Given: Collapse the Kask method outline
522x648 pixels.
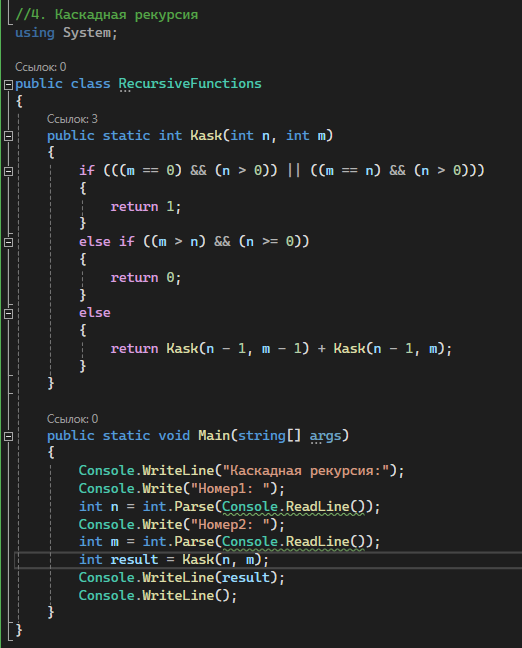Looking at the screenshot, I should click(8, 136).
